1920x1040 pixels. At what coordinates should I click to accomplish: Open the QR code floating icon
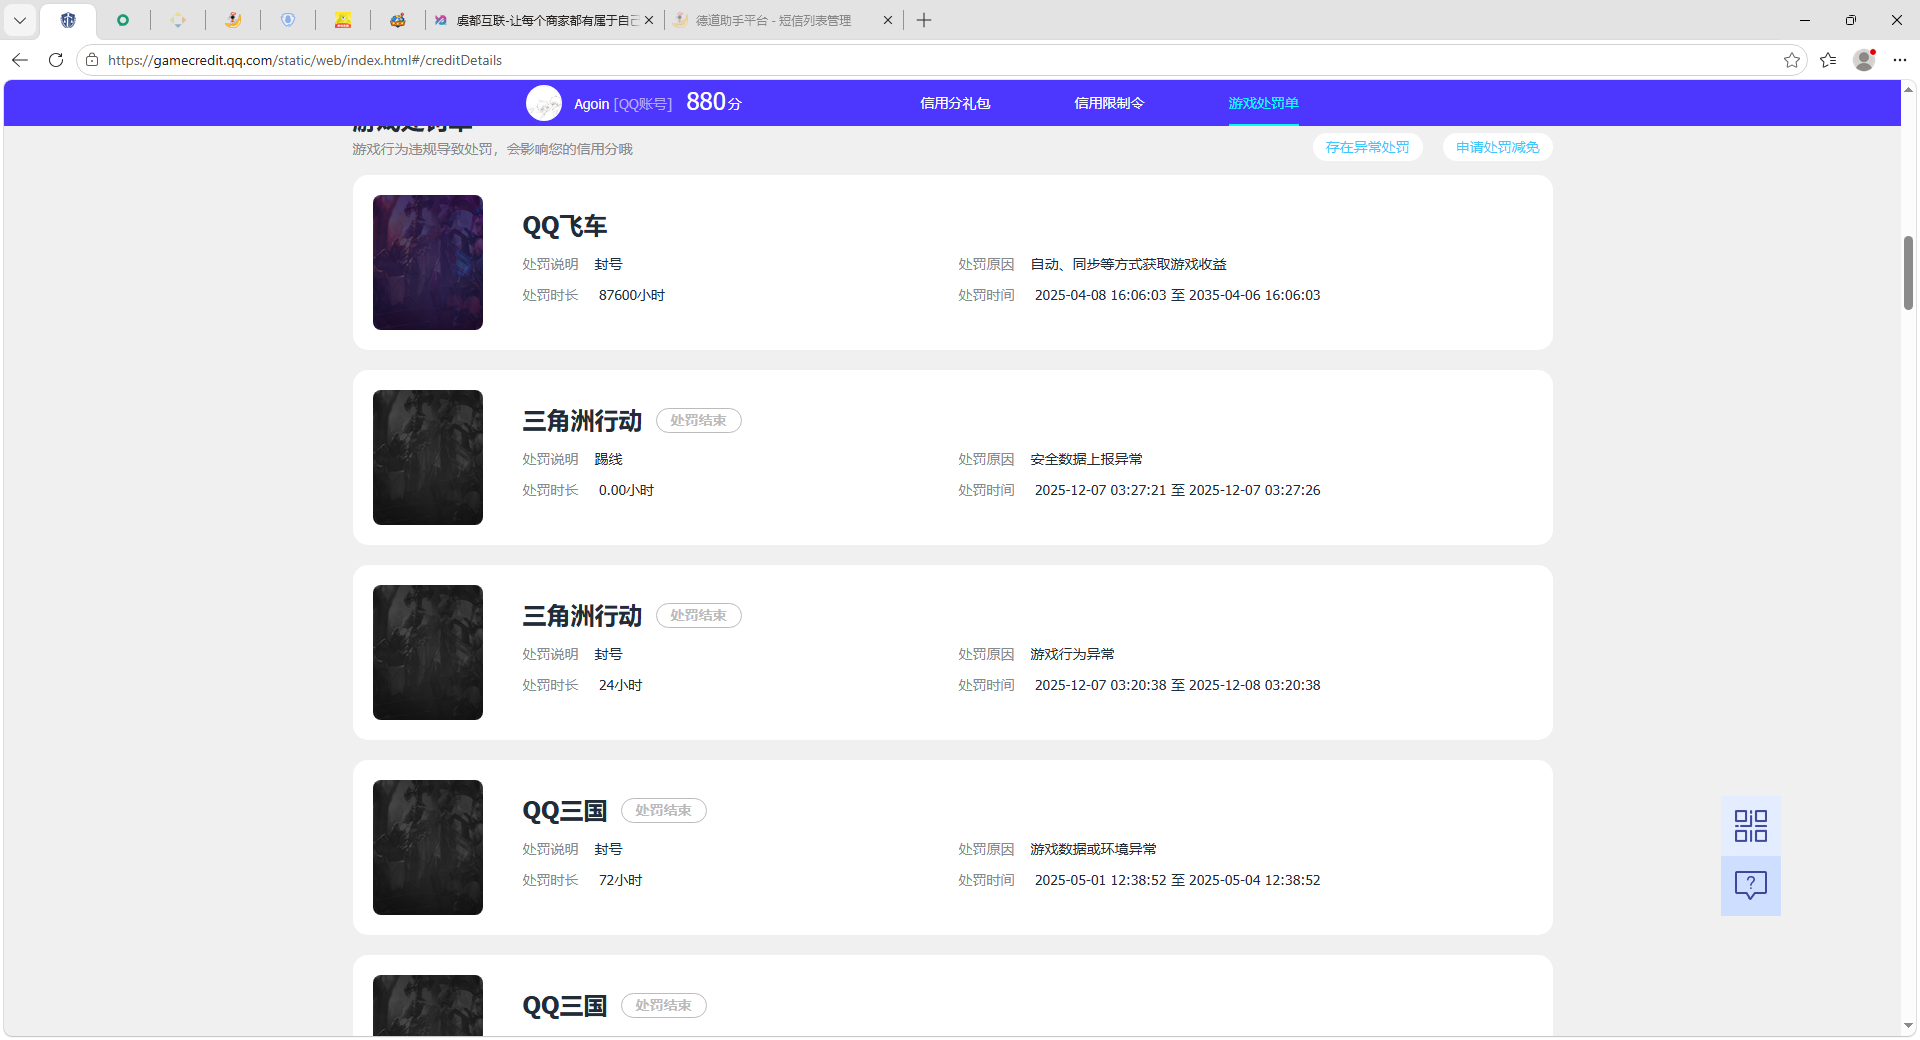[1750, 826]
